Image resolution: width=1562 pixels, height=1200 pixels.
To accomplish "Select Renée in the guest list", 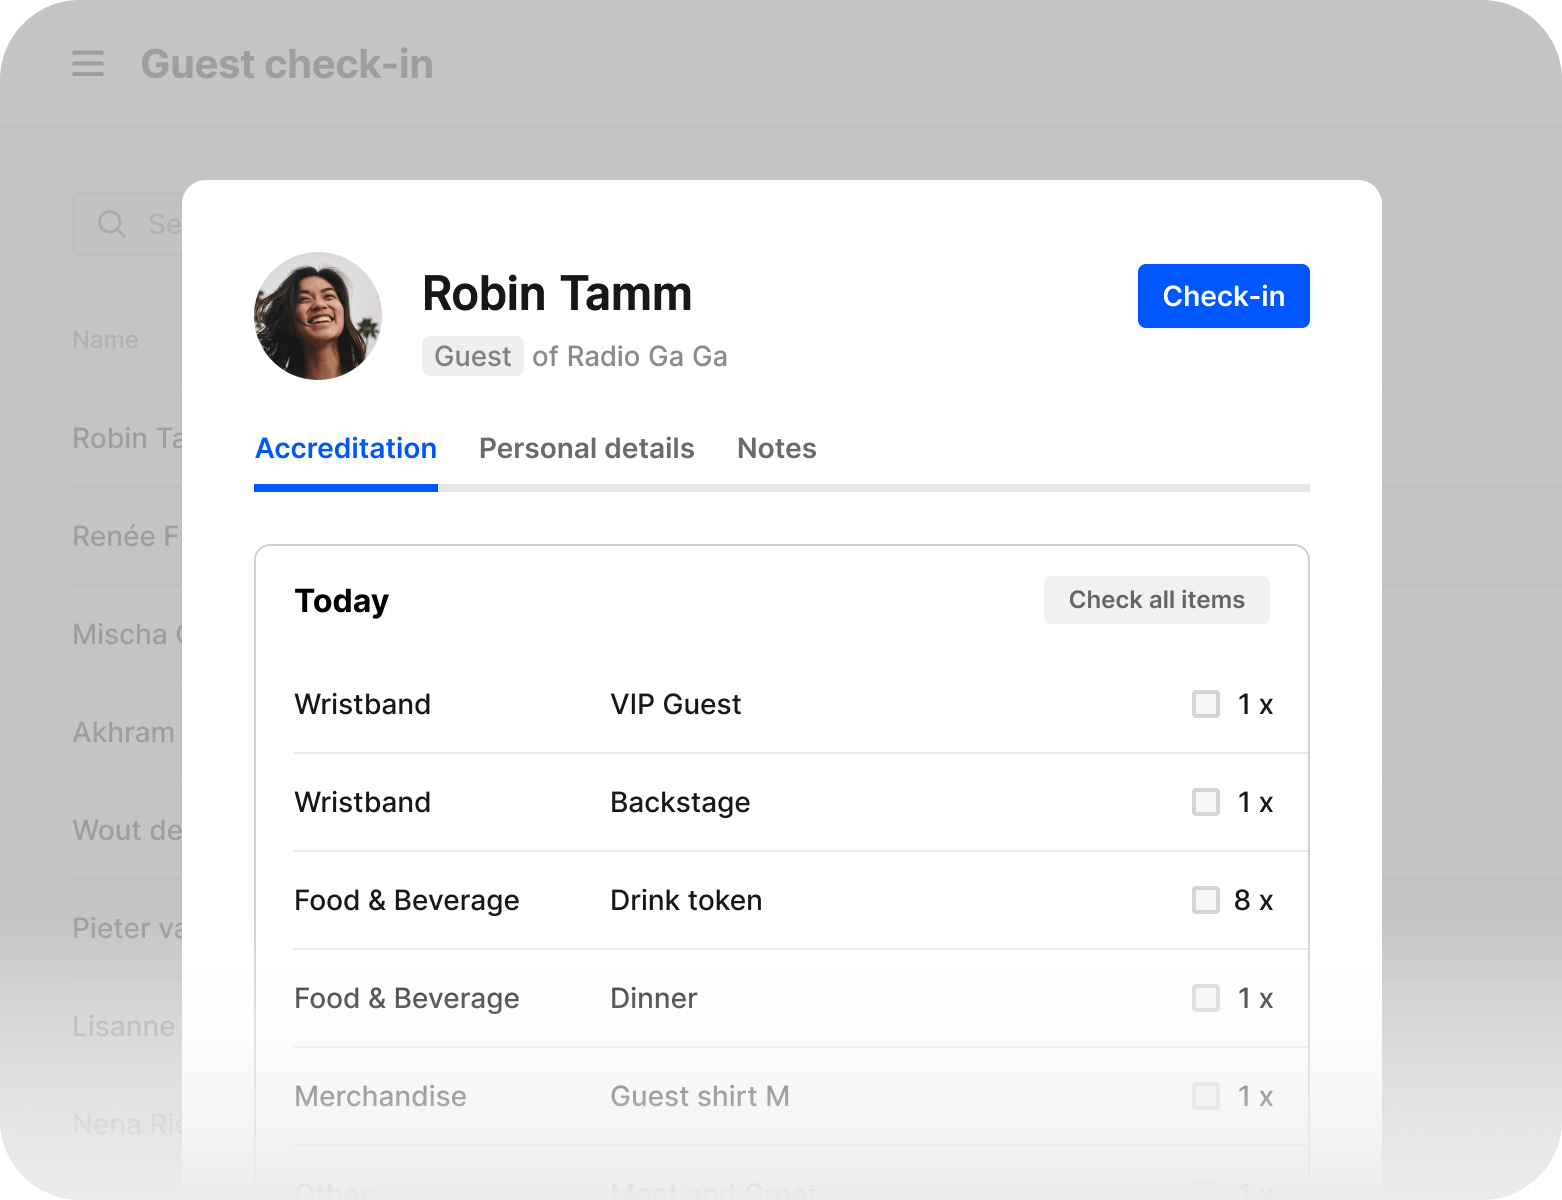I will click(125, 537).
